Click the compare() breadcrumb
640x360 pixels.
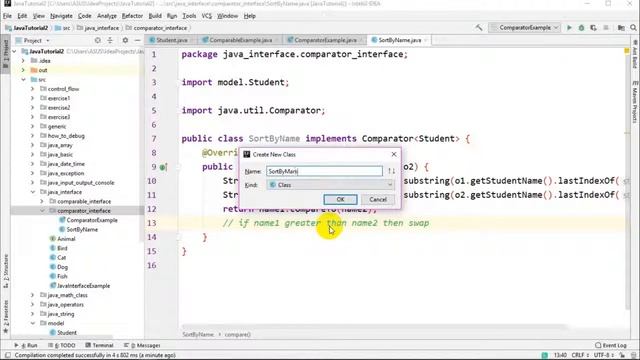tap(238, 335)
